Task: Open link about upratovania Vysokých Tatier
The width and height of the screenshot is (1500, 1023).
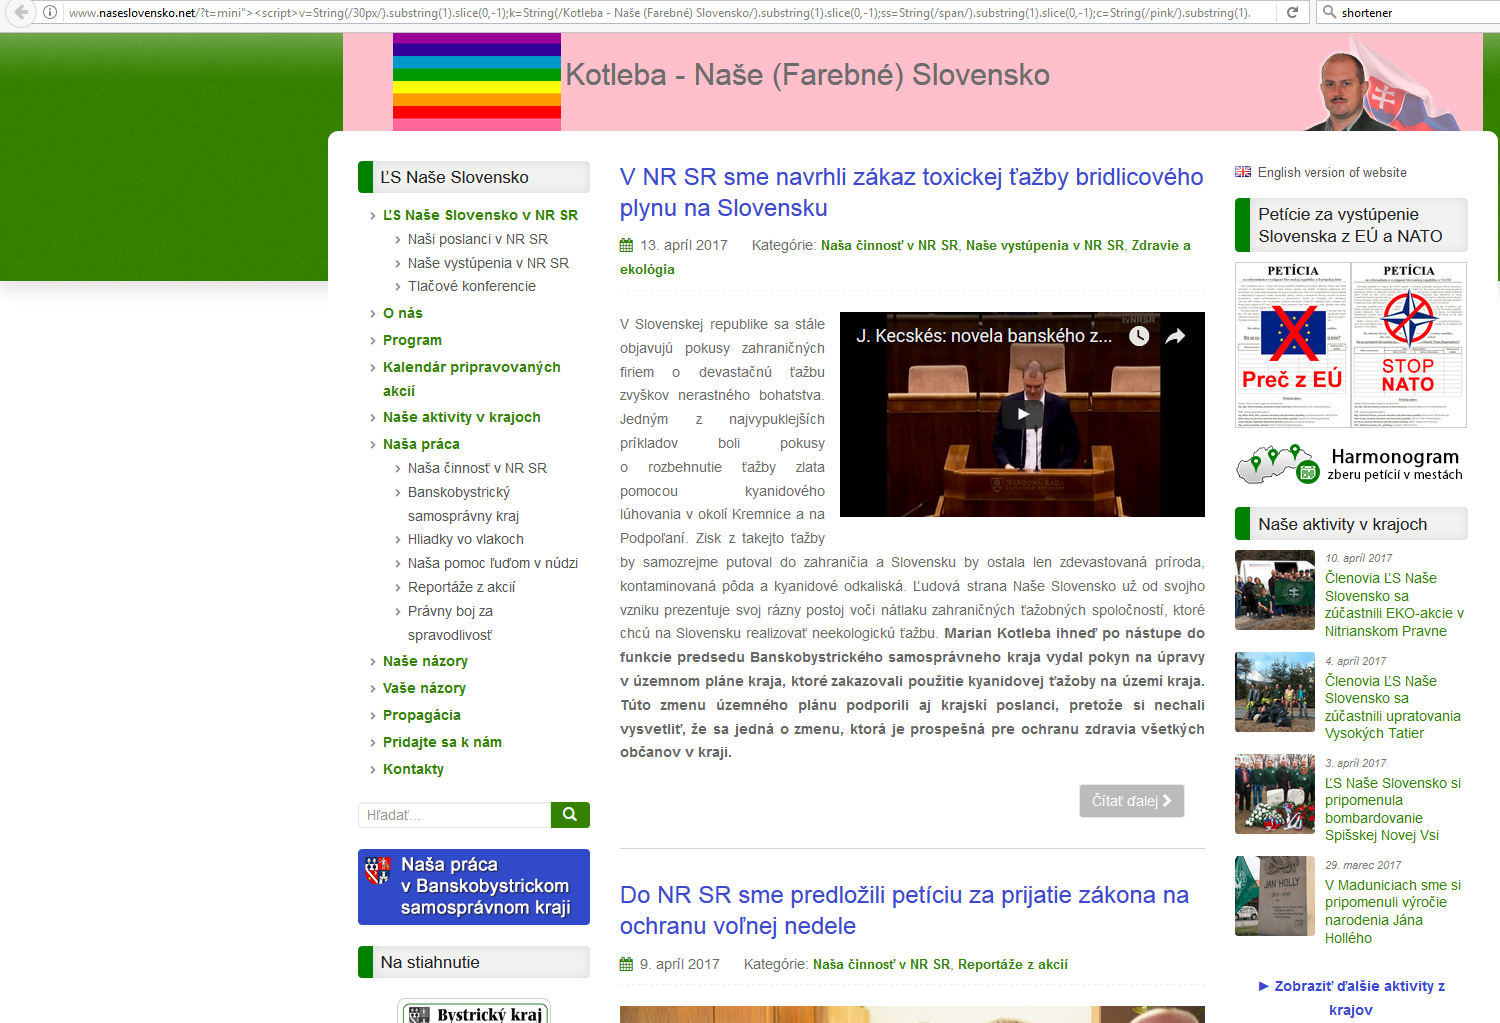Action: [x=1392, y=707]
